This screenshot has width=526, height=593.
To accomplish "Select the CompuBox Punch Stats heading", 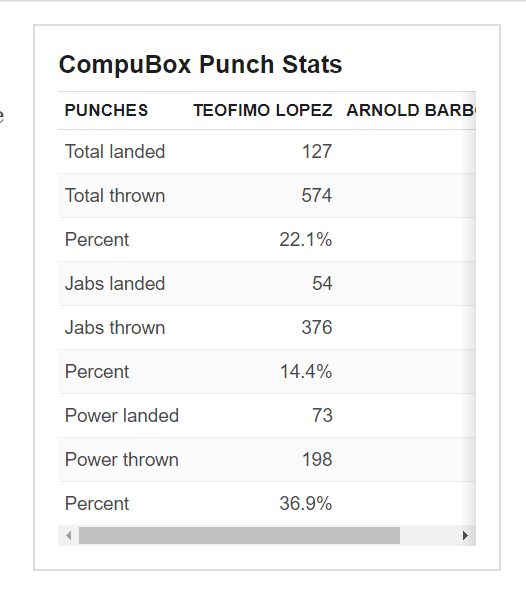I will pyautogui.click(x=200, y=64).
